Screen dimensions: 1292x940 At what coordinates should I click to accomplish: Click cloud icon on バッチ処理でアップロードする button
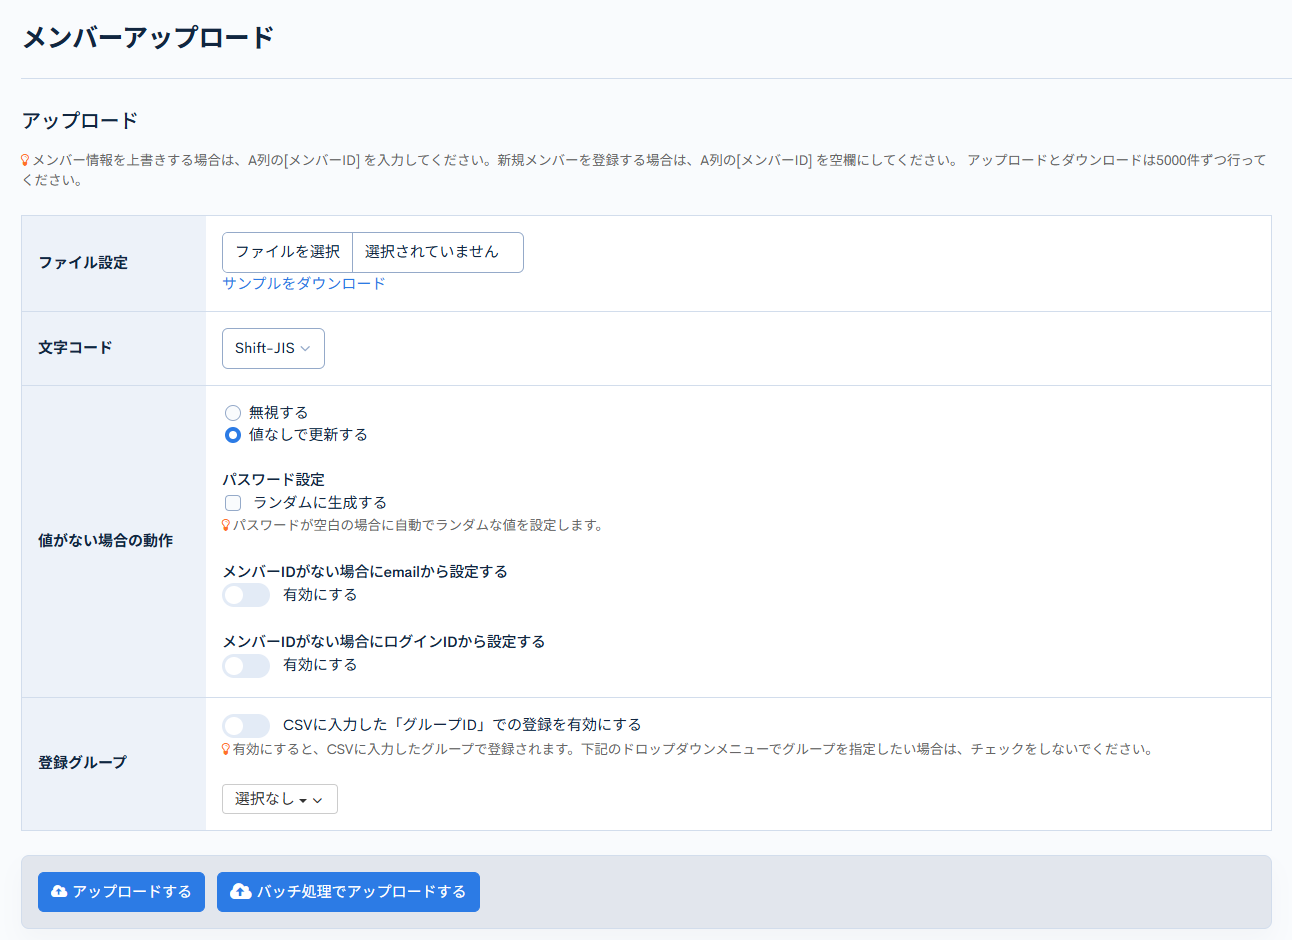tap(241, 891)
